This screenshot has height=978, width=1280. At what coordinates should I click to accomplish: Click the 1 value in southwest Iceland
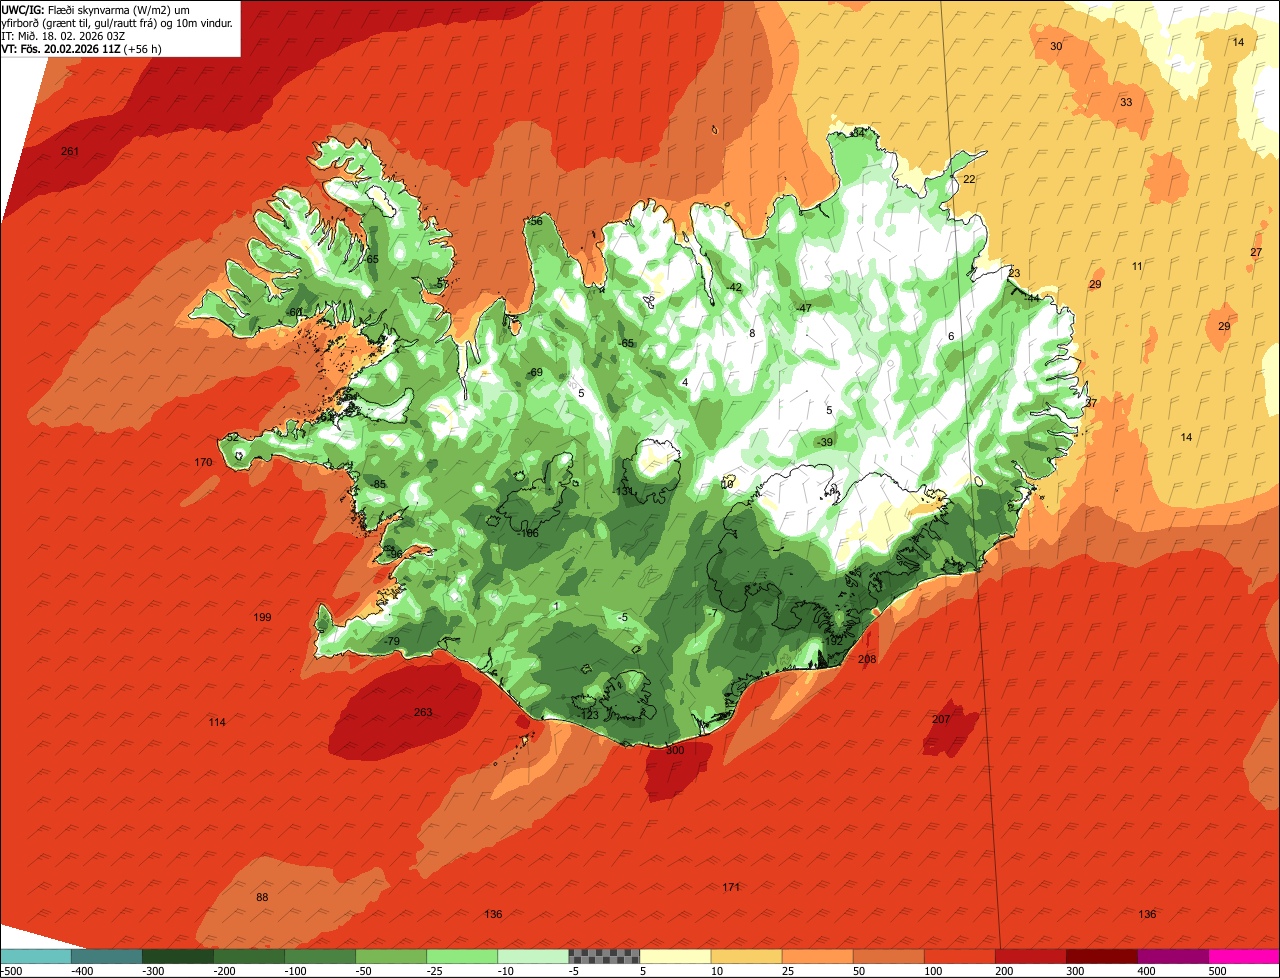(x=556, y=607)
